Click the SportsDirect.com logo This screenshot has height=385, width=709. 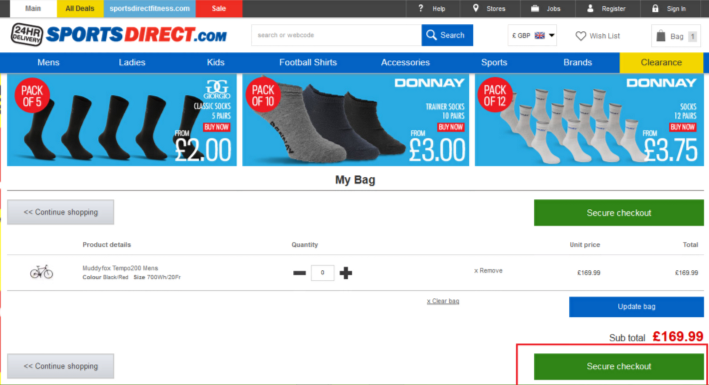click(137, 35)
